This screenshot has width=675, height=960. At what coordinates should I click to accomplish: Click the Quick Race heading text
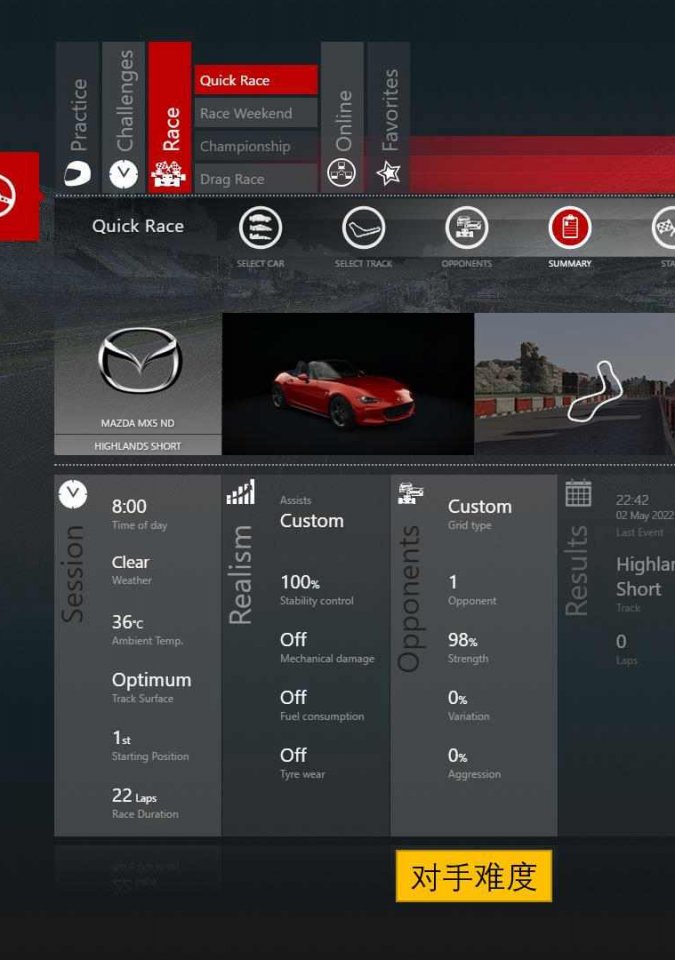tap(138, 226)
